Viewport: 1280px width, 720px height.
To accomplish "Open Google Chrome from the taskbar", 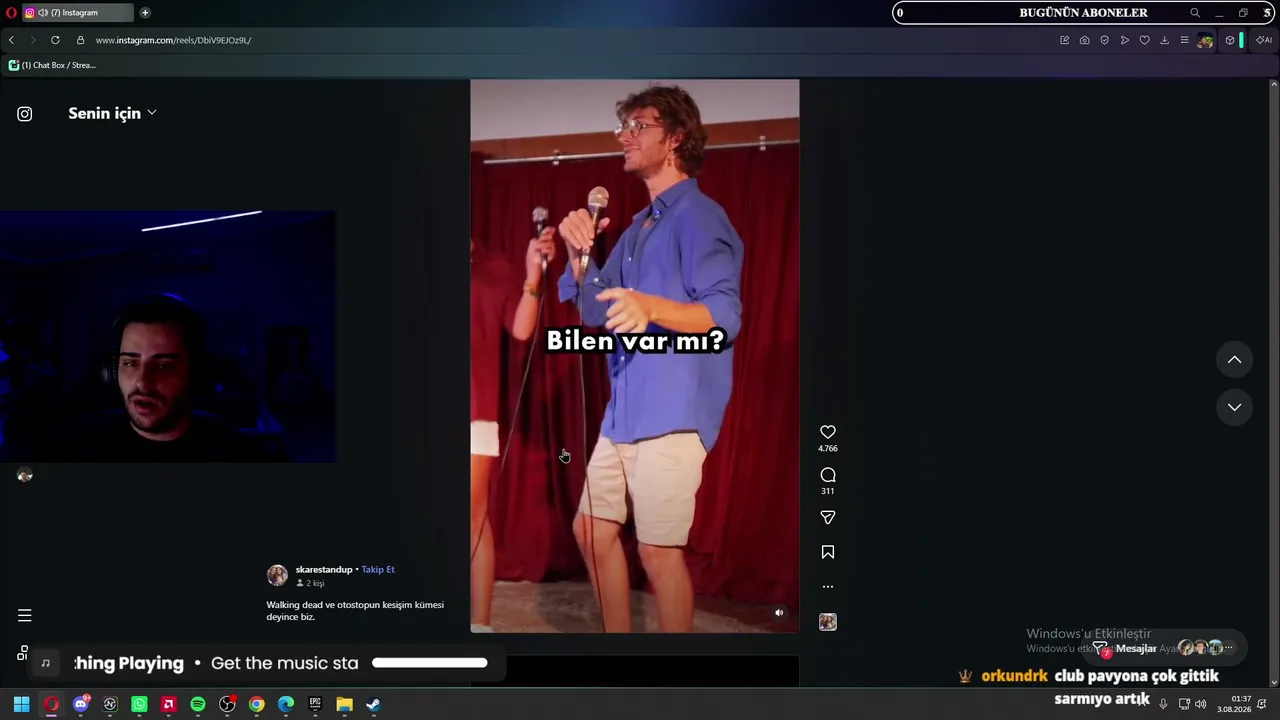I will coord(257,704).
